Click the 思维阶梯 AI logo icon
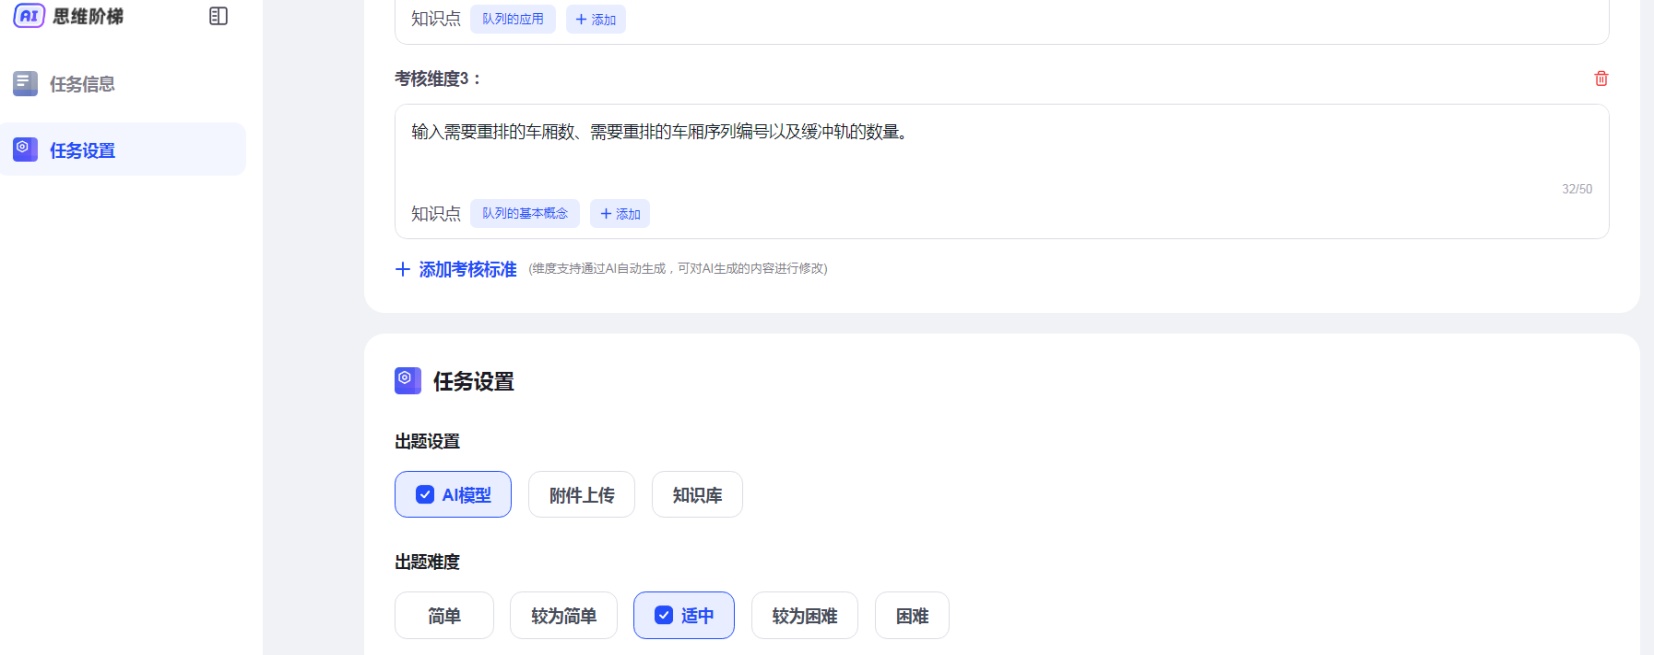Screen dimensions: 1654x655 click(29, 16)
